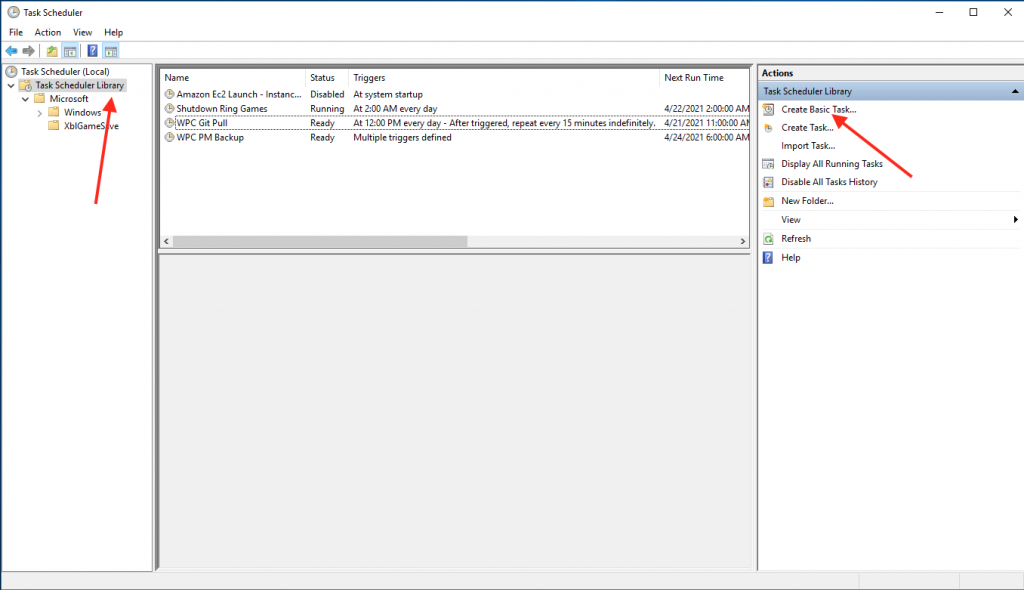
Task: Collapse the Microsoft folder node
Action: pyautogui.click(x=25, y=99)
